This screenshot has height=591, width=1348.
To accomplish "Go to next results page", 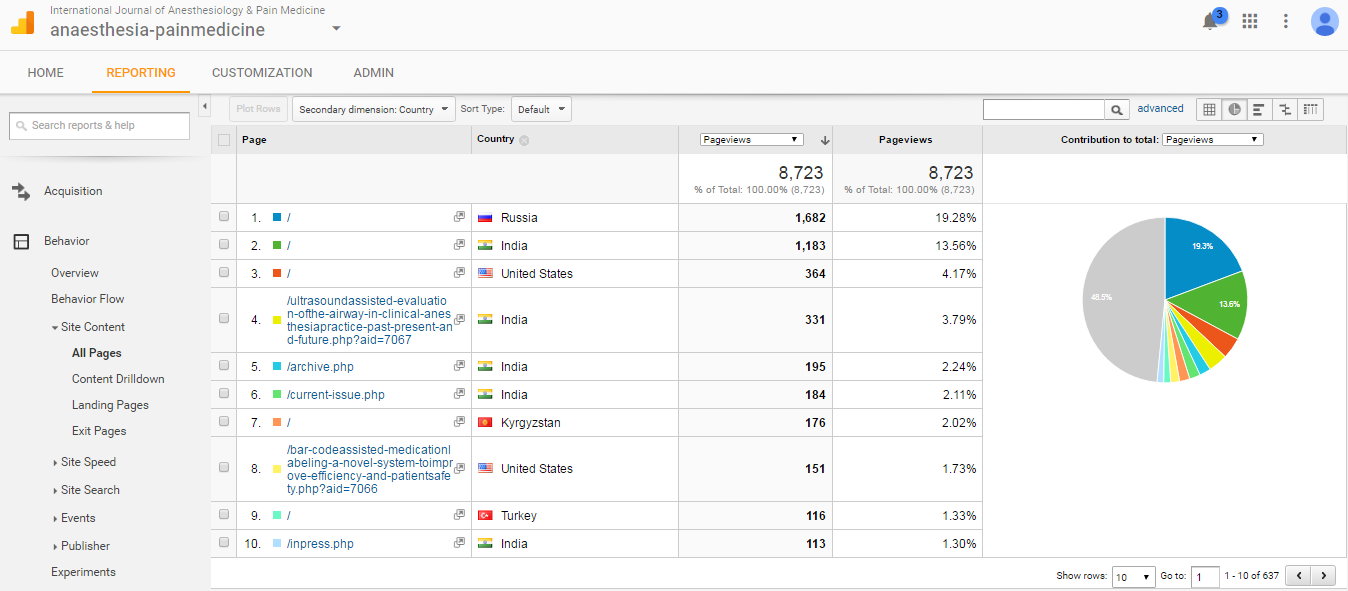I will [x=1324, y=576].
